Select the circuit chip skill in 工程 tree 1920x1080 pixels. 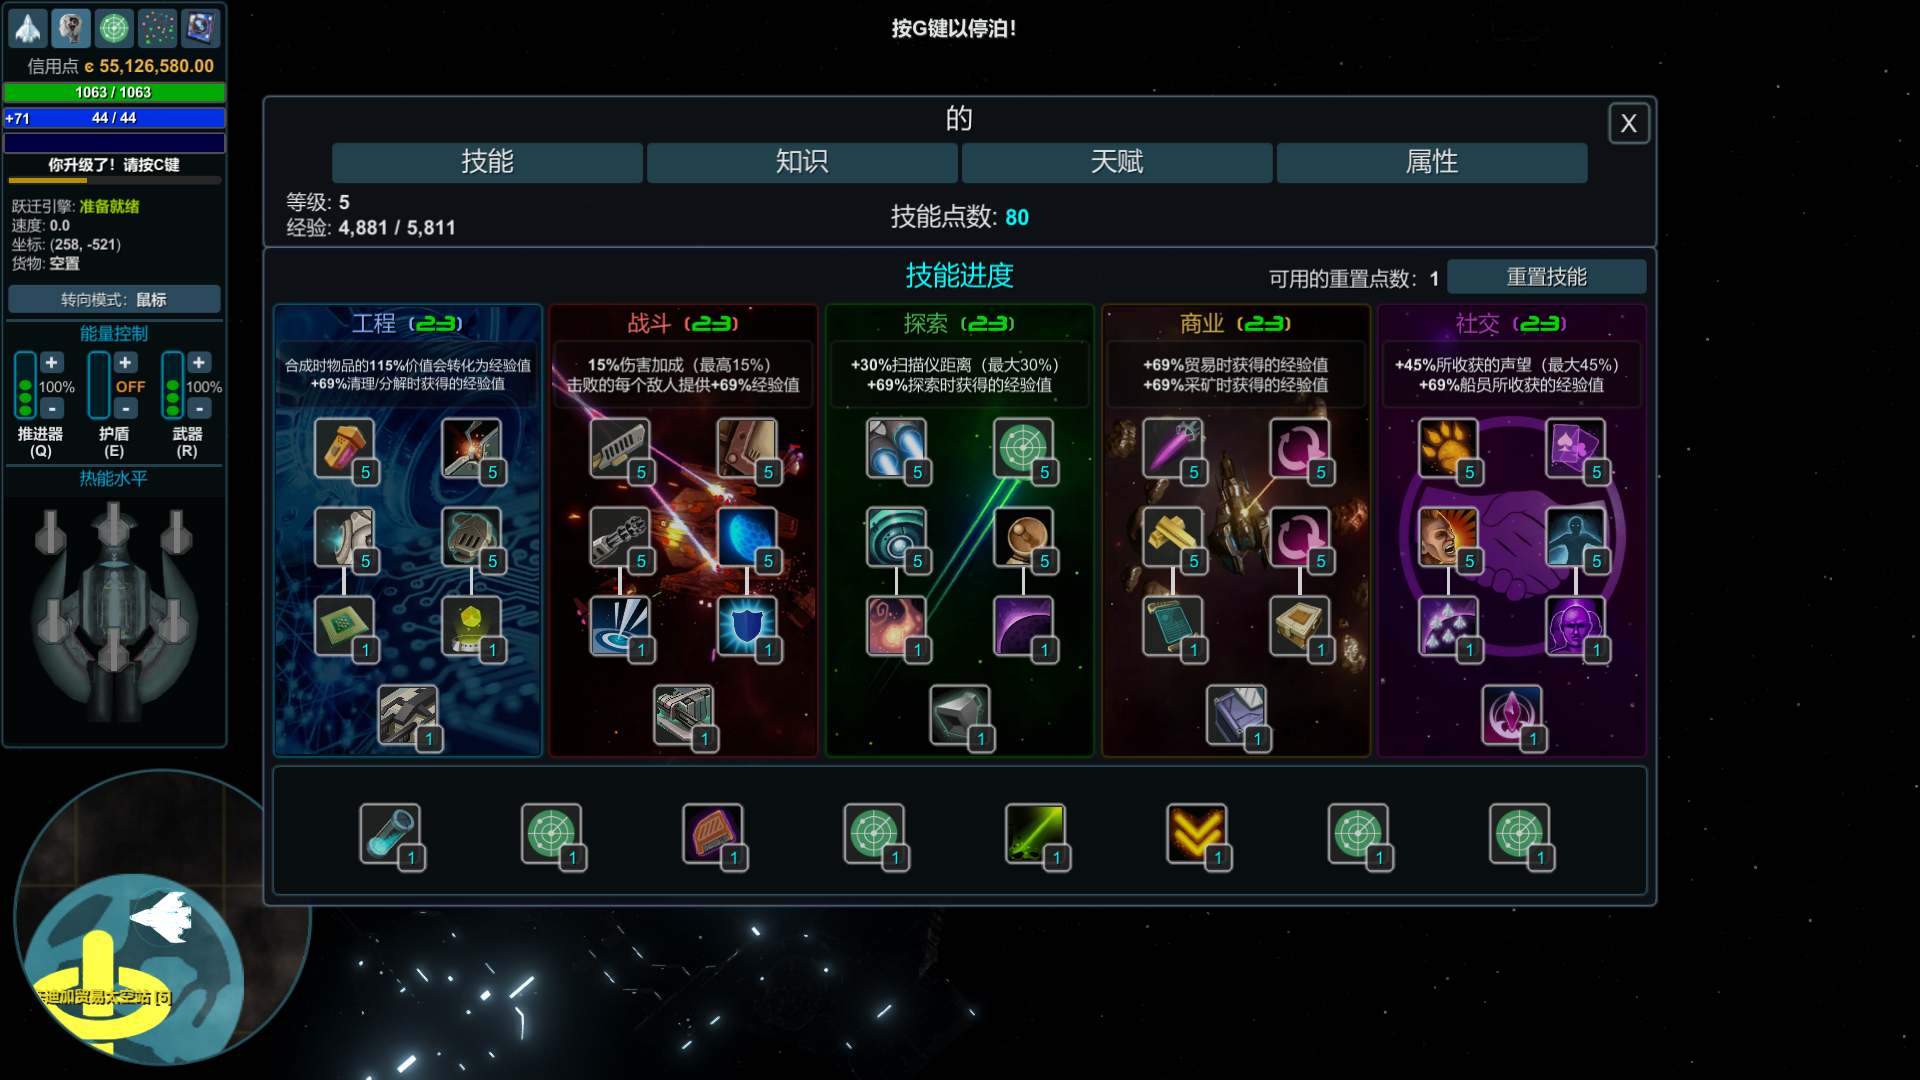tap(343, 626)
